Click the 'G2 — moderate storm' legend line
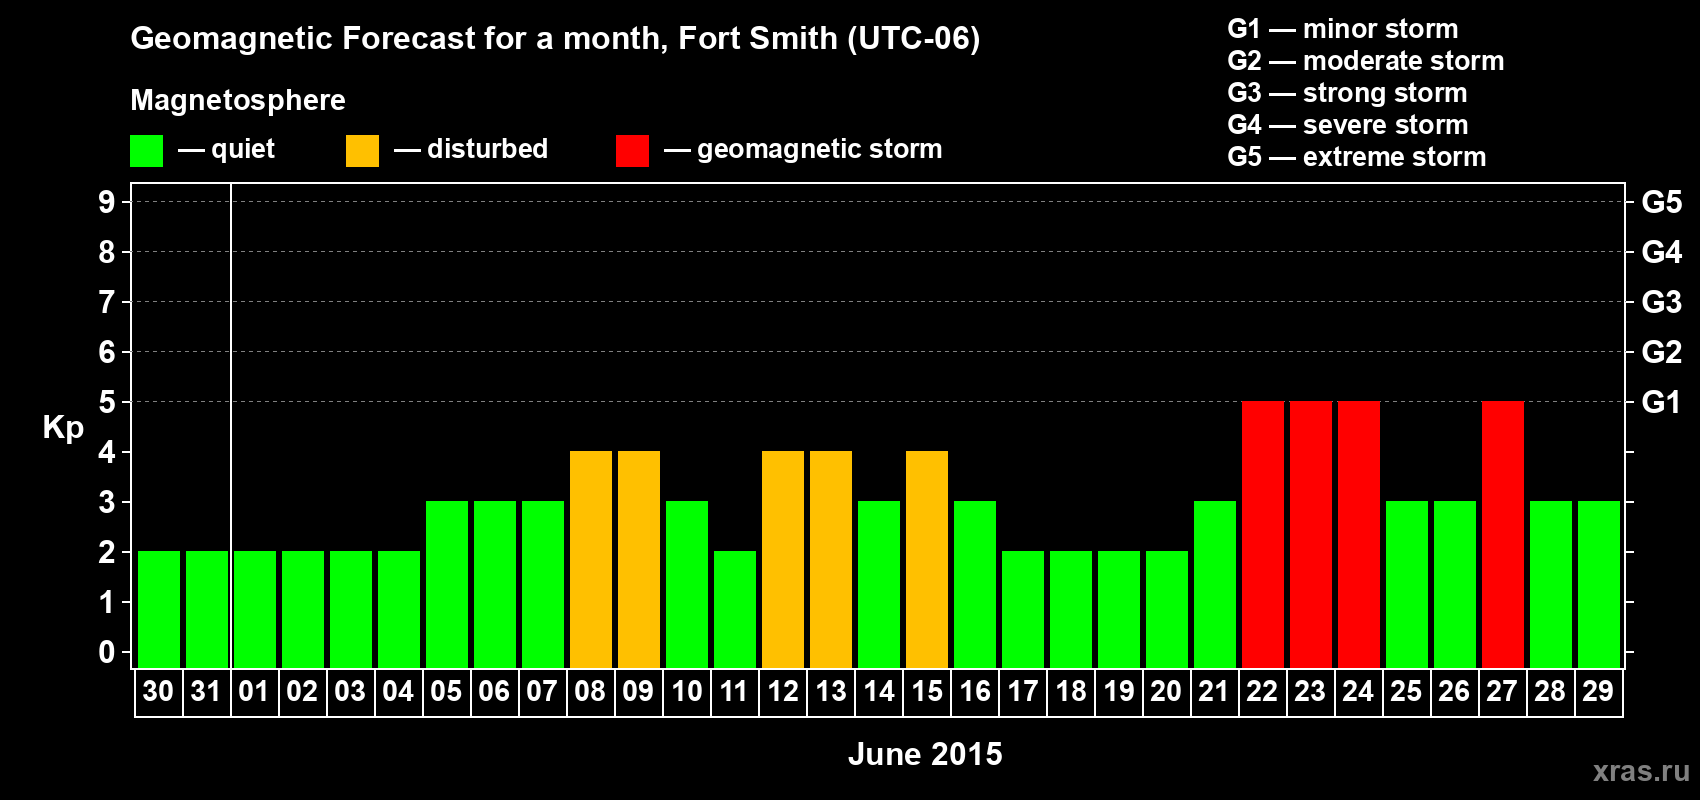Image resolution: width=1700 pixels, height=800 pixels. (1365, 61)
